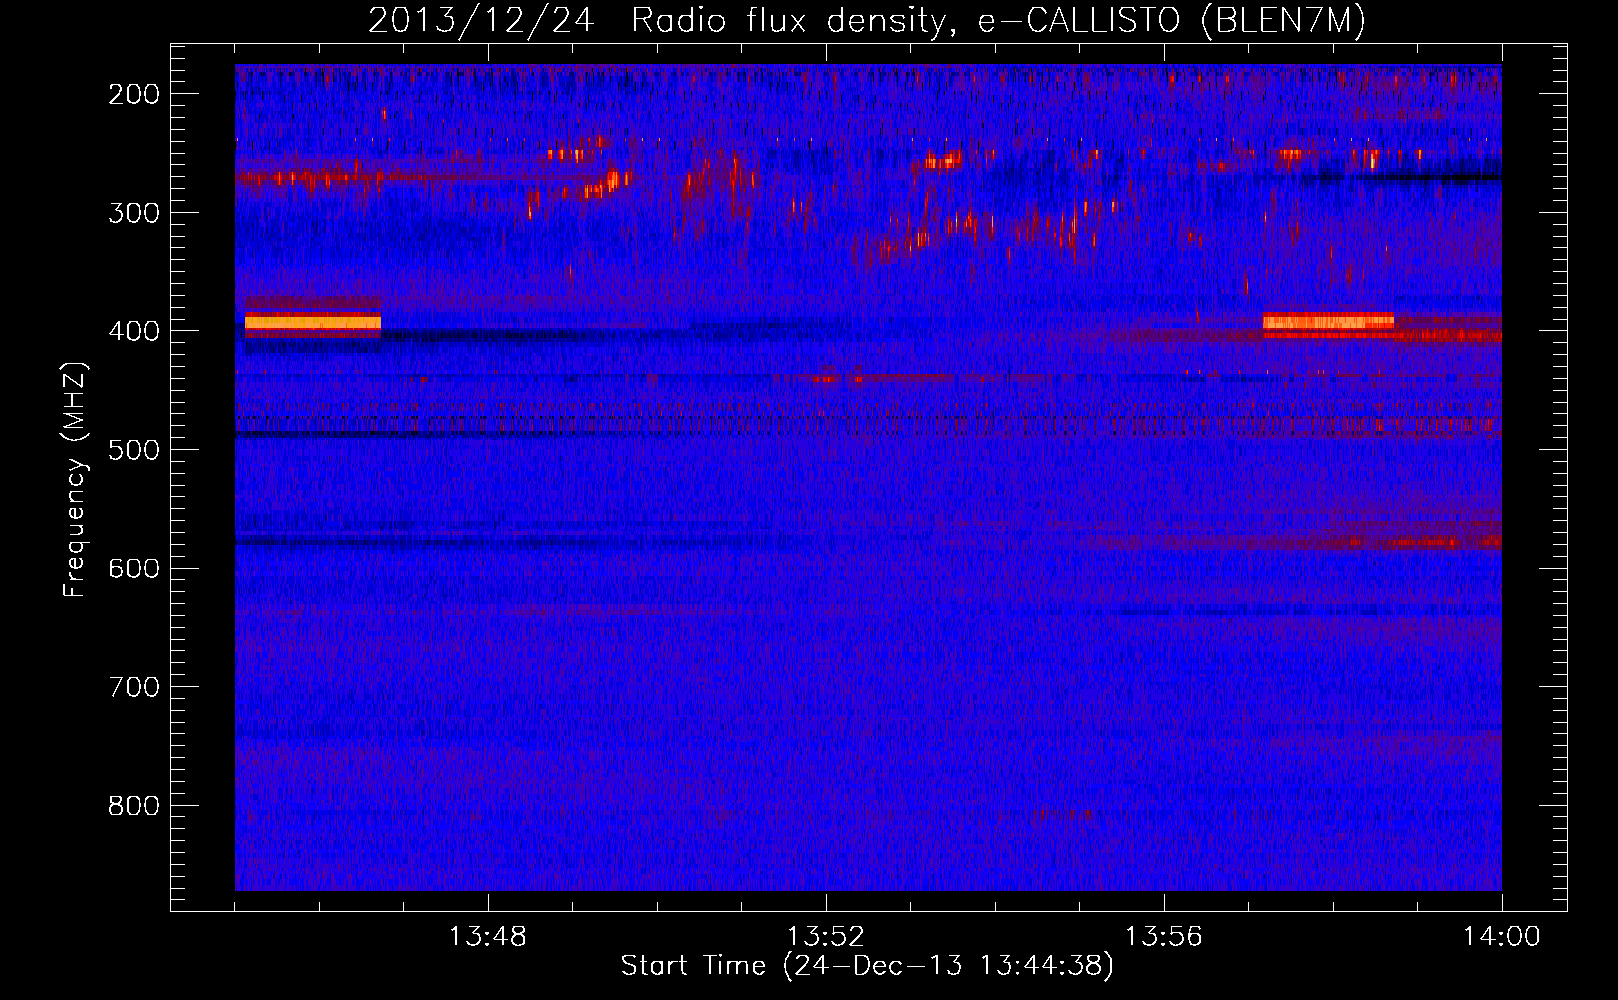Click the 'Frequency (MHZ)' axis label
Viewport: 1618px width, 1000px height.
[74, 480]
